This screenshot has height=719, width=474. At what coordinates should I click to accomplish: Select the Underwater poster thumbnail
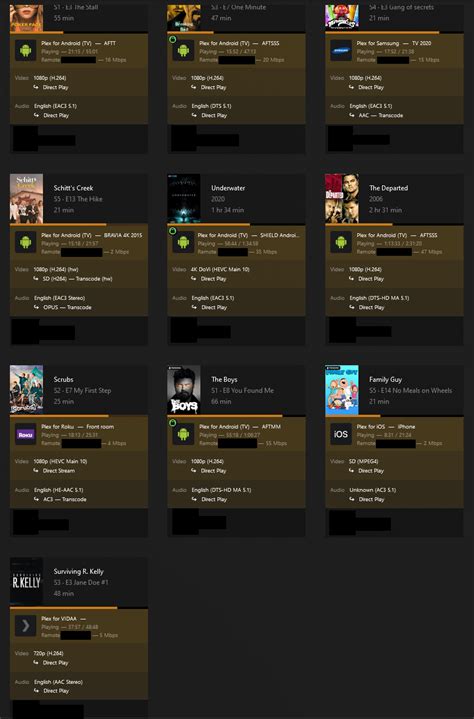click(184, 198)
